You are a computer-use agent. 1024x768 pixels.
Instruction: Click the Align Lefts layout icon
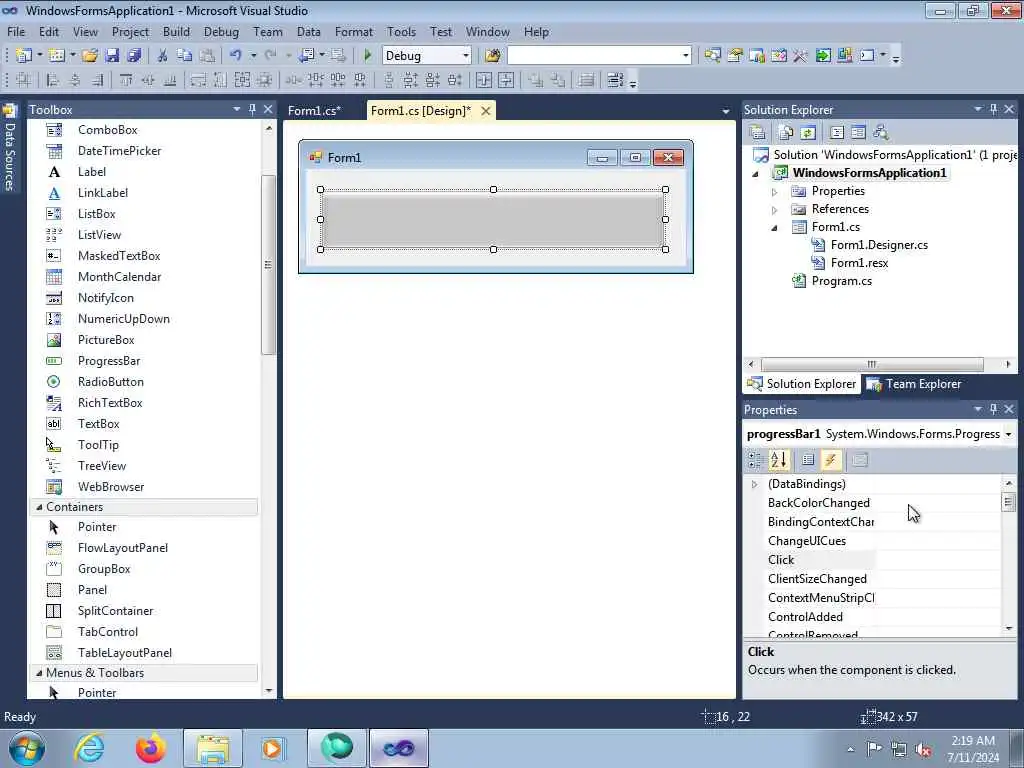pyautogui.click(x=53, y=80)
